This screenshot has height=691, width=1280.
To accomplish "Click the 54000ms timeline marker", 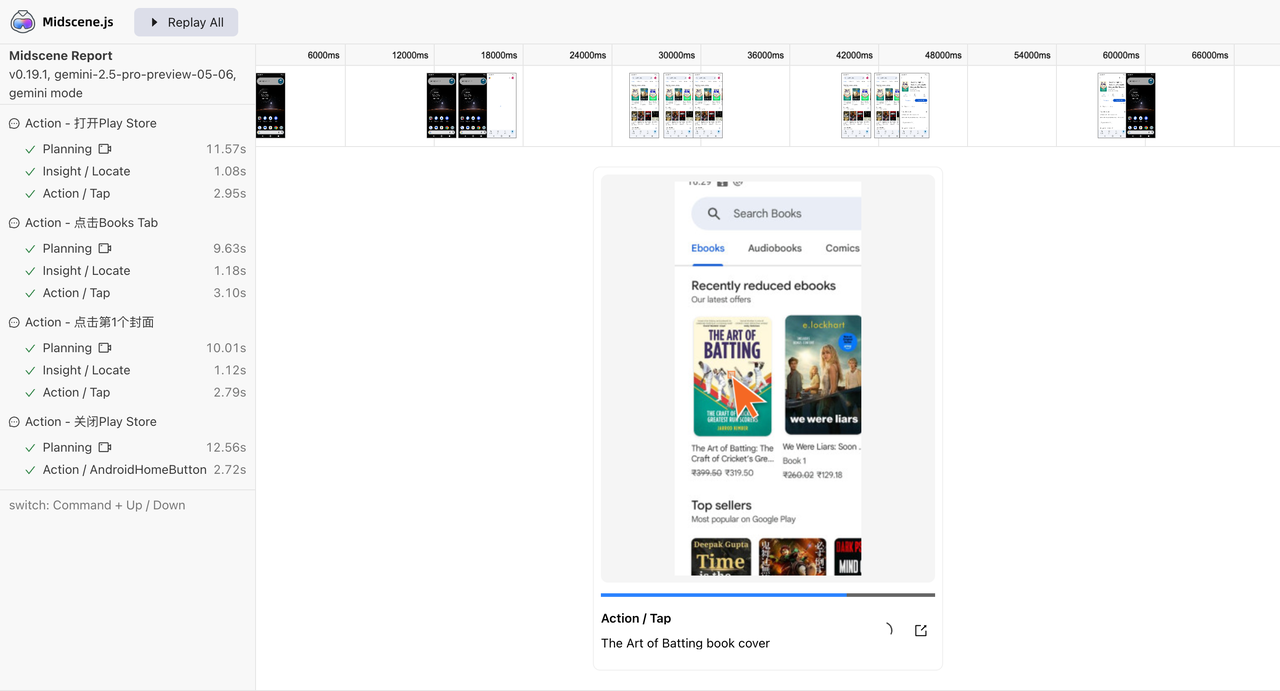I will (x=1033, y=56).
